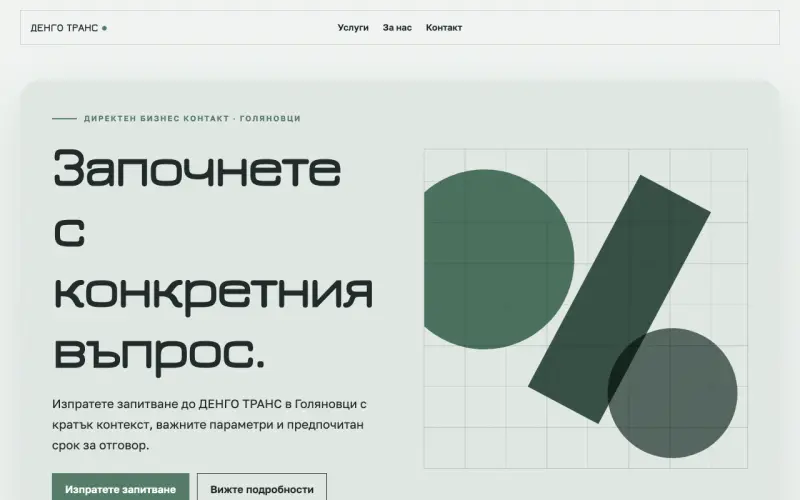This screenshot has height=500, width=800.
Task: Click the Изпратете запитване button
Action: (x=120, y=489)
